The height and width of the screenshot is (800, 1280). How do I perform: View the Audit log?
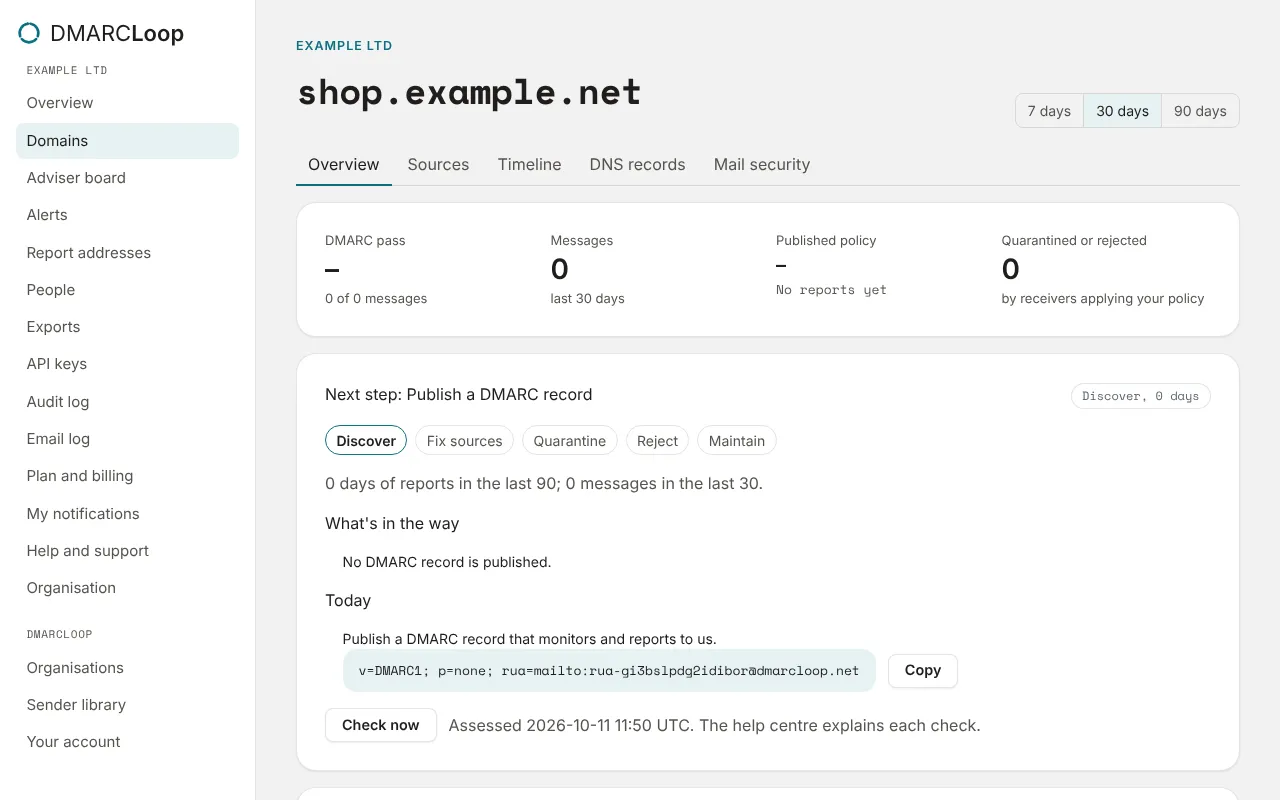(x=127, y=402)
